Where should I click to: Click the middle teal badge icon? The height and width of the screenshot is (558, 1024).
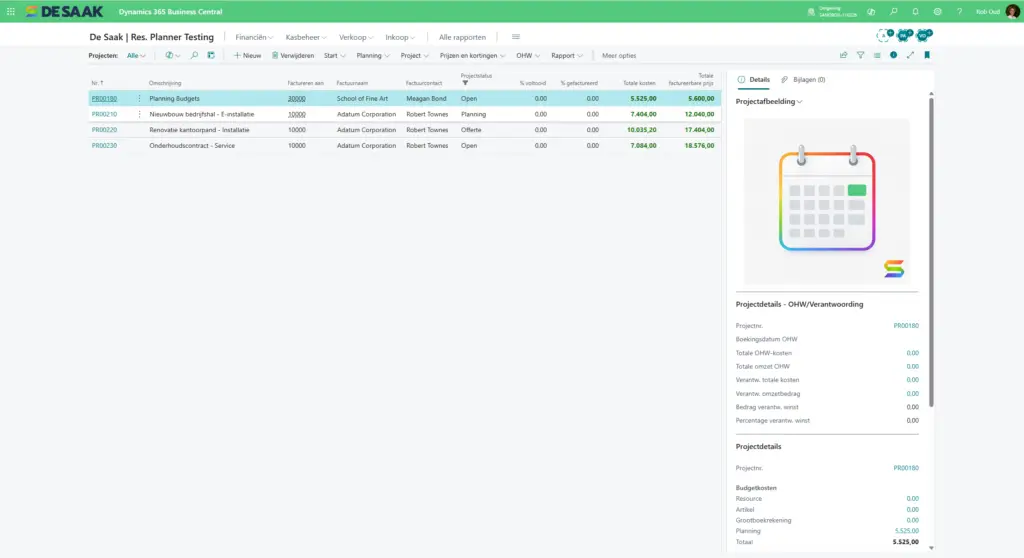(x=904, y=35)
